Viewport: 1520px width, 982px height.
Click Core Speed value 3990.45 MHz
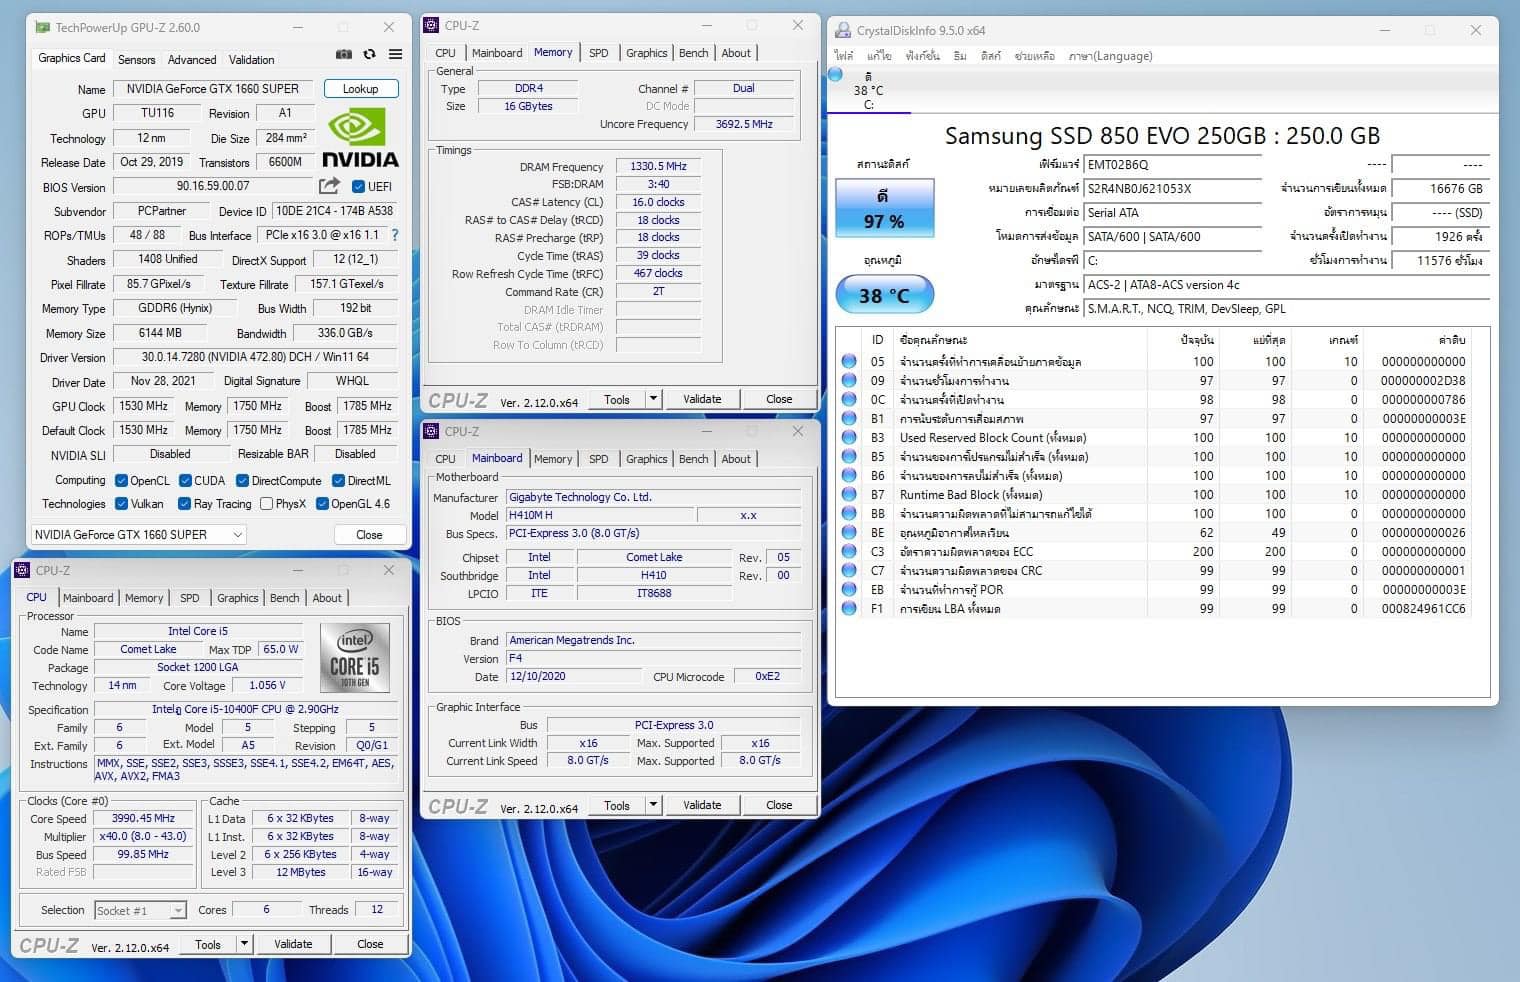tap(143, 818)
